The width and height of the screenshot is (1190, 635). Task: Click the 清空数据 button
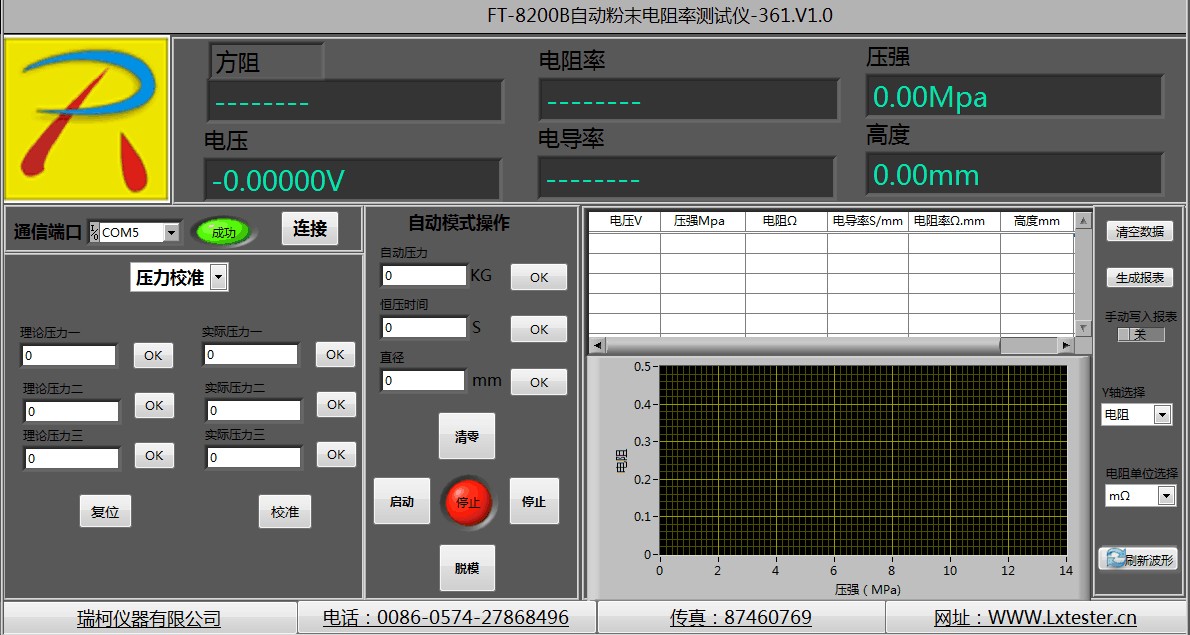1139,231
